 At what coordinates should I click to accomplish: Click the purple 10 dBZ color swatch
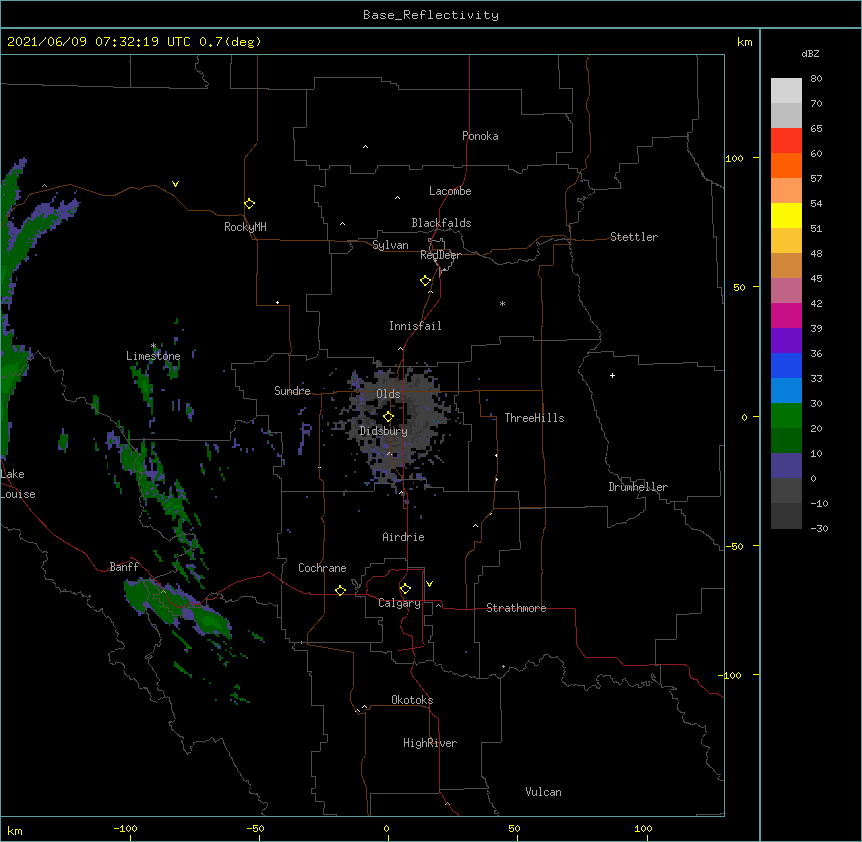point(786,466)
